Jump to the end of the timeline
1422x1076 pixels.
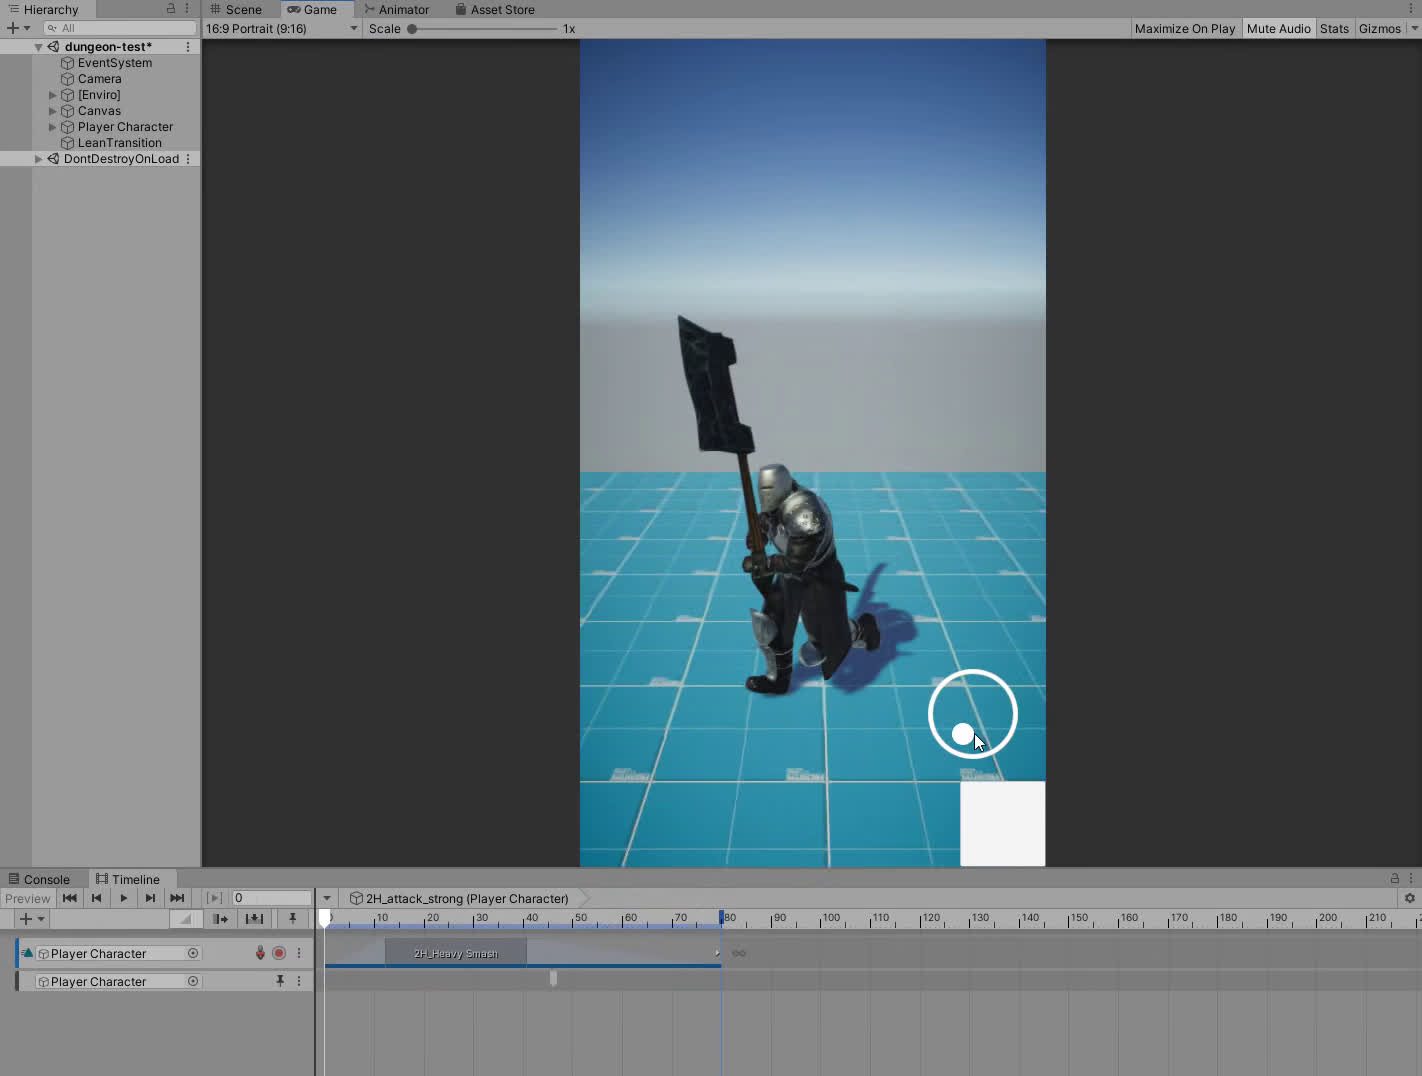click(177, 898)
